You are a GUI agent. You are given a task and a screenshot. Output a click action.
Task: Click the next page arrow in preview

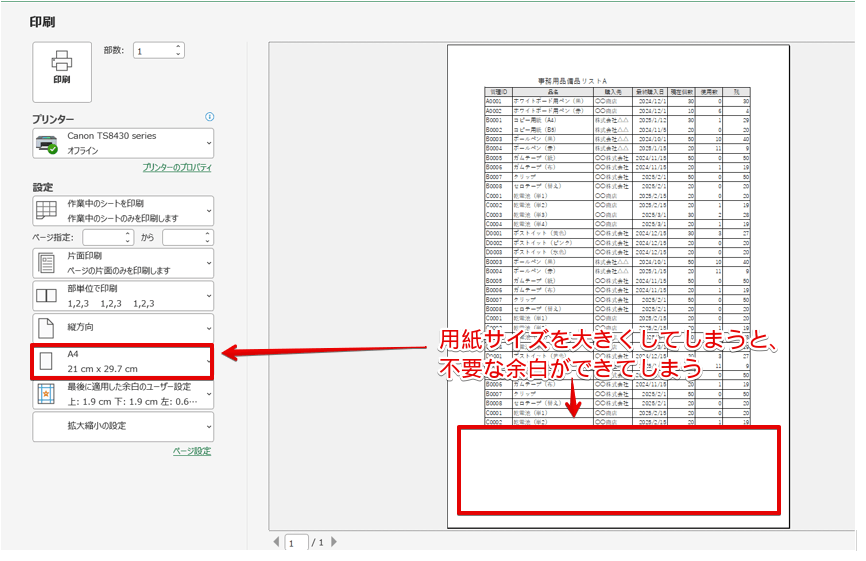pos(334,542)
